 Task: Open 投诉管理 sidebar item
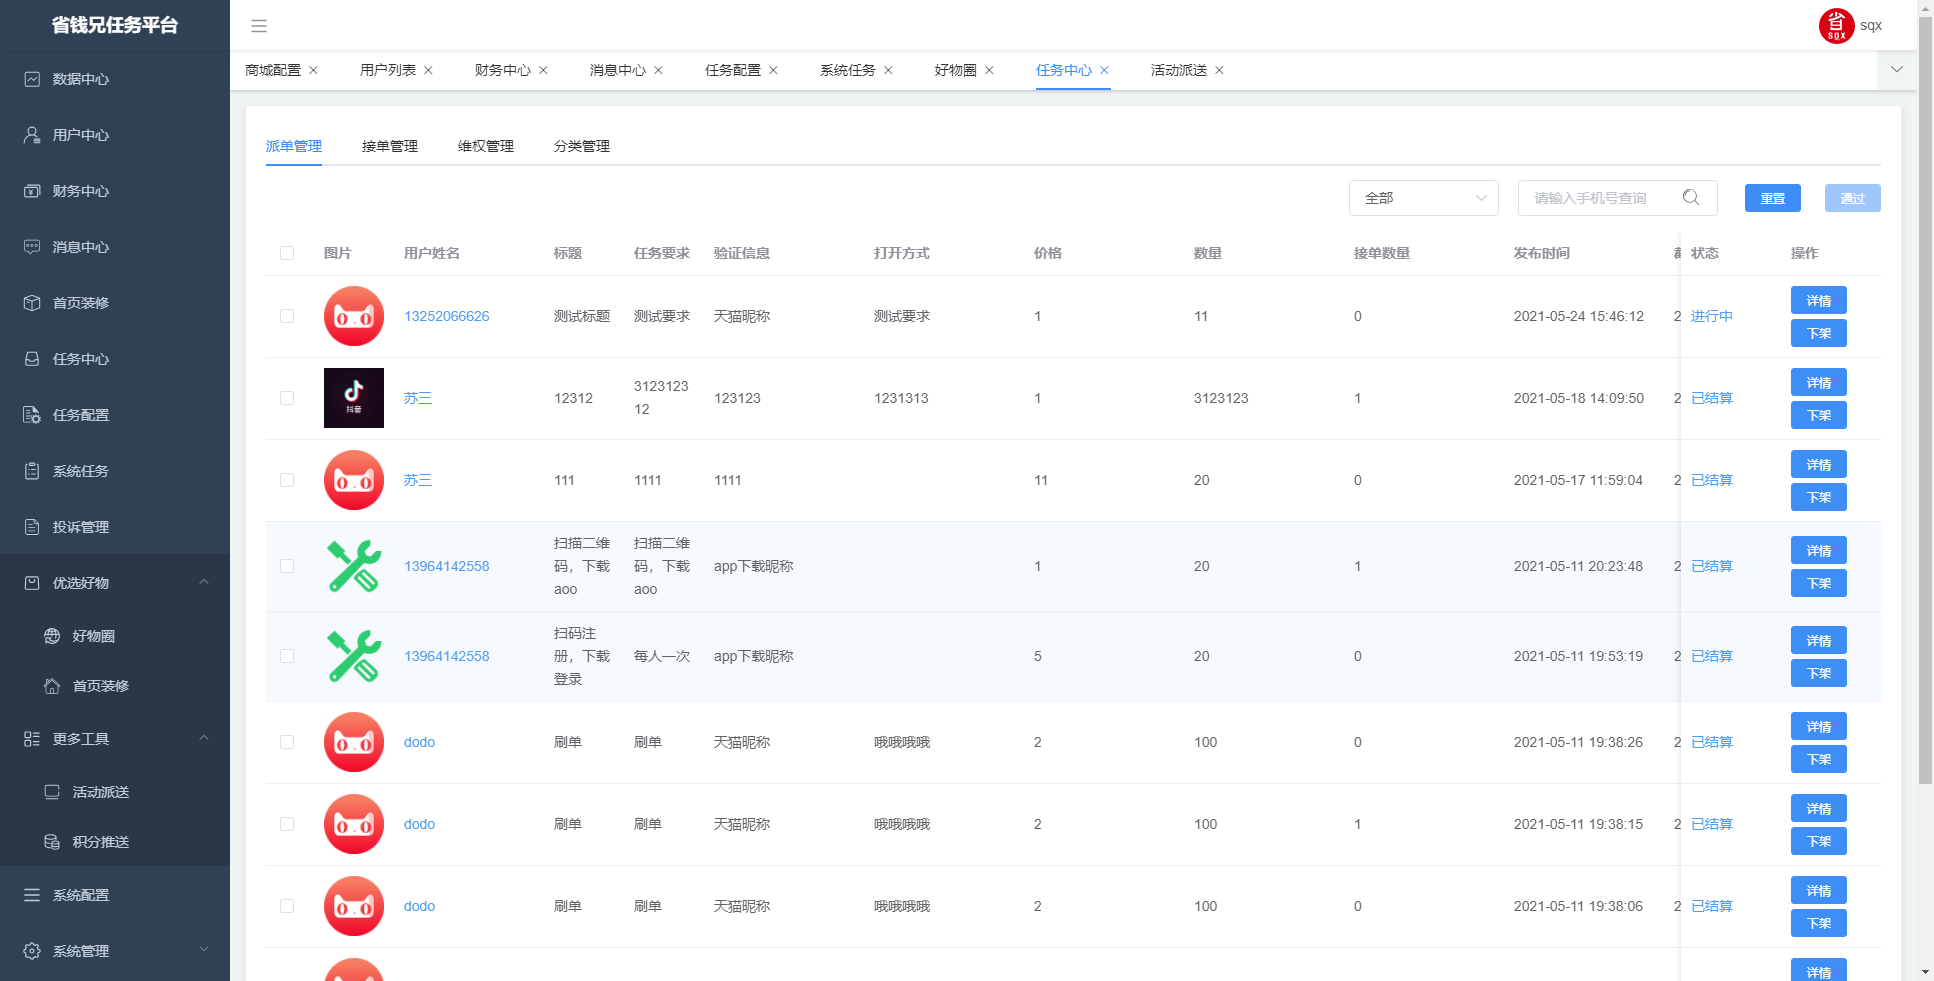81,527
